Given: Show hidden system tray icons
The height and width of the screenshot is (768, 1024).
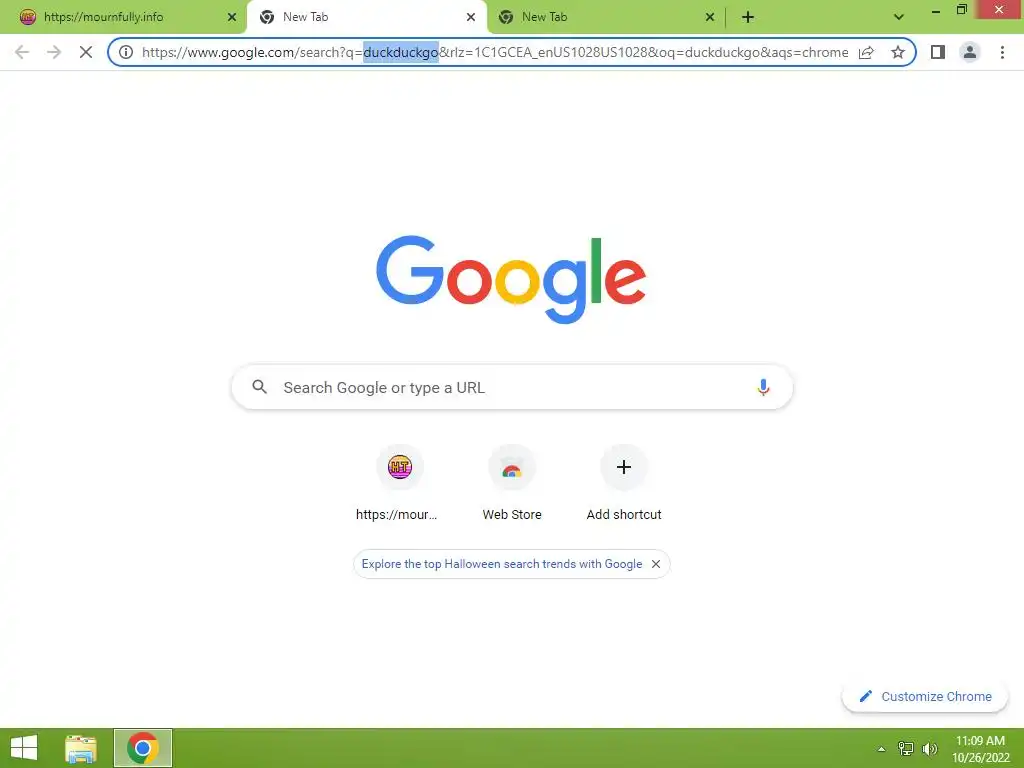Looking at the screenshot, I should [881, 749].
